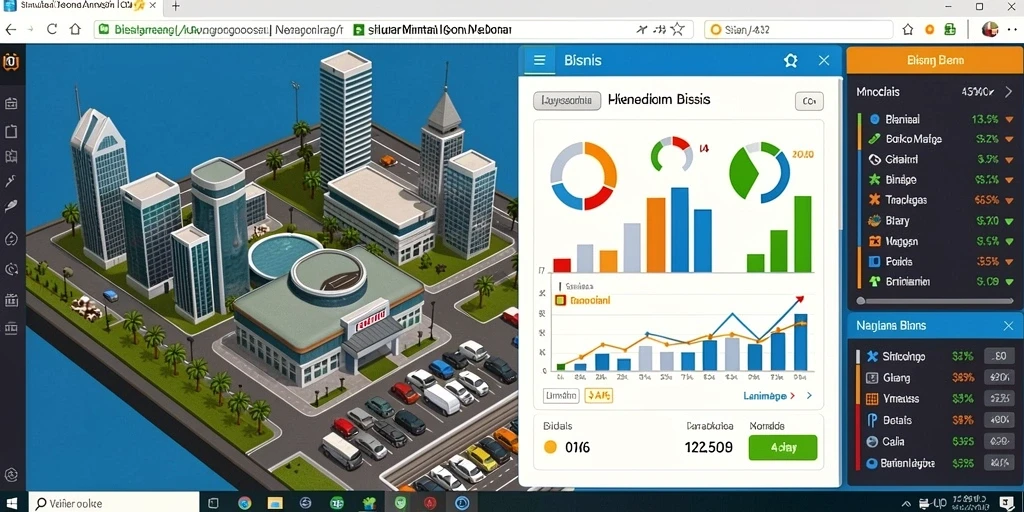Screen dimensions: 1024x512
Task: Click the address bar bookmark star
Action: [678, 29]
